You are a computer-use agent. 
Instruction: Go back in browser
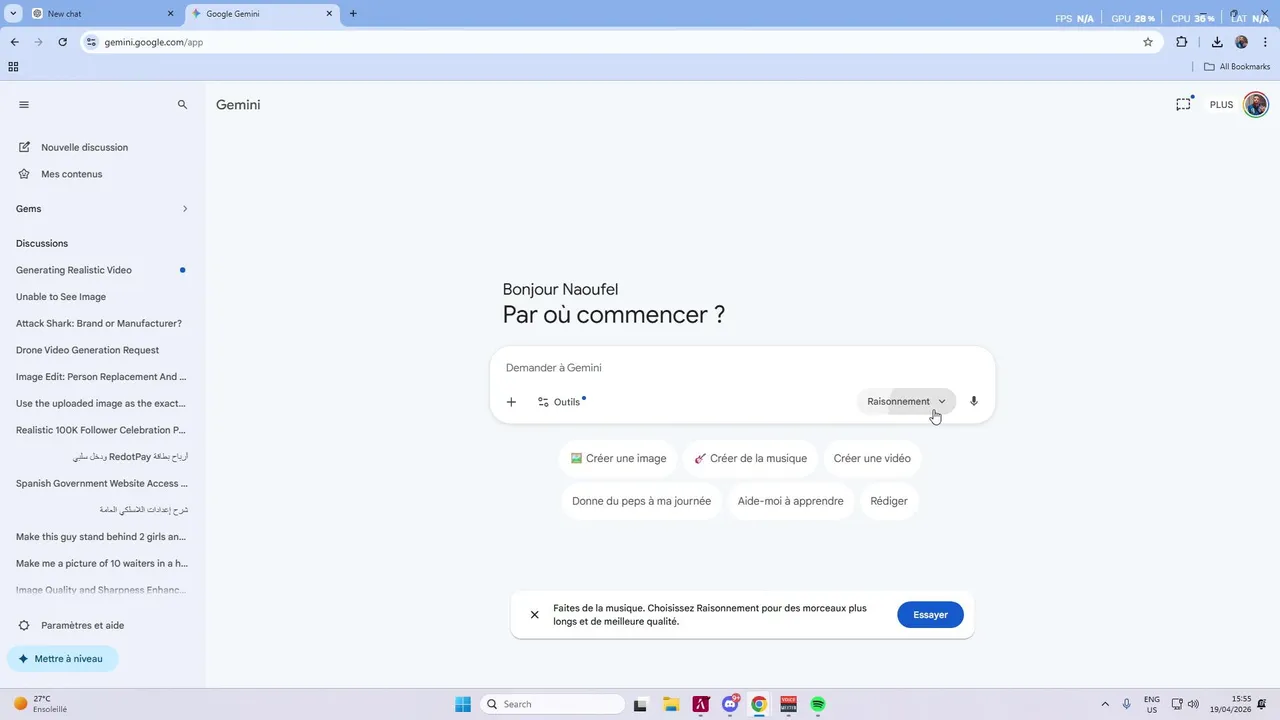click(14, 42)
